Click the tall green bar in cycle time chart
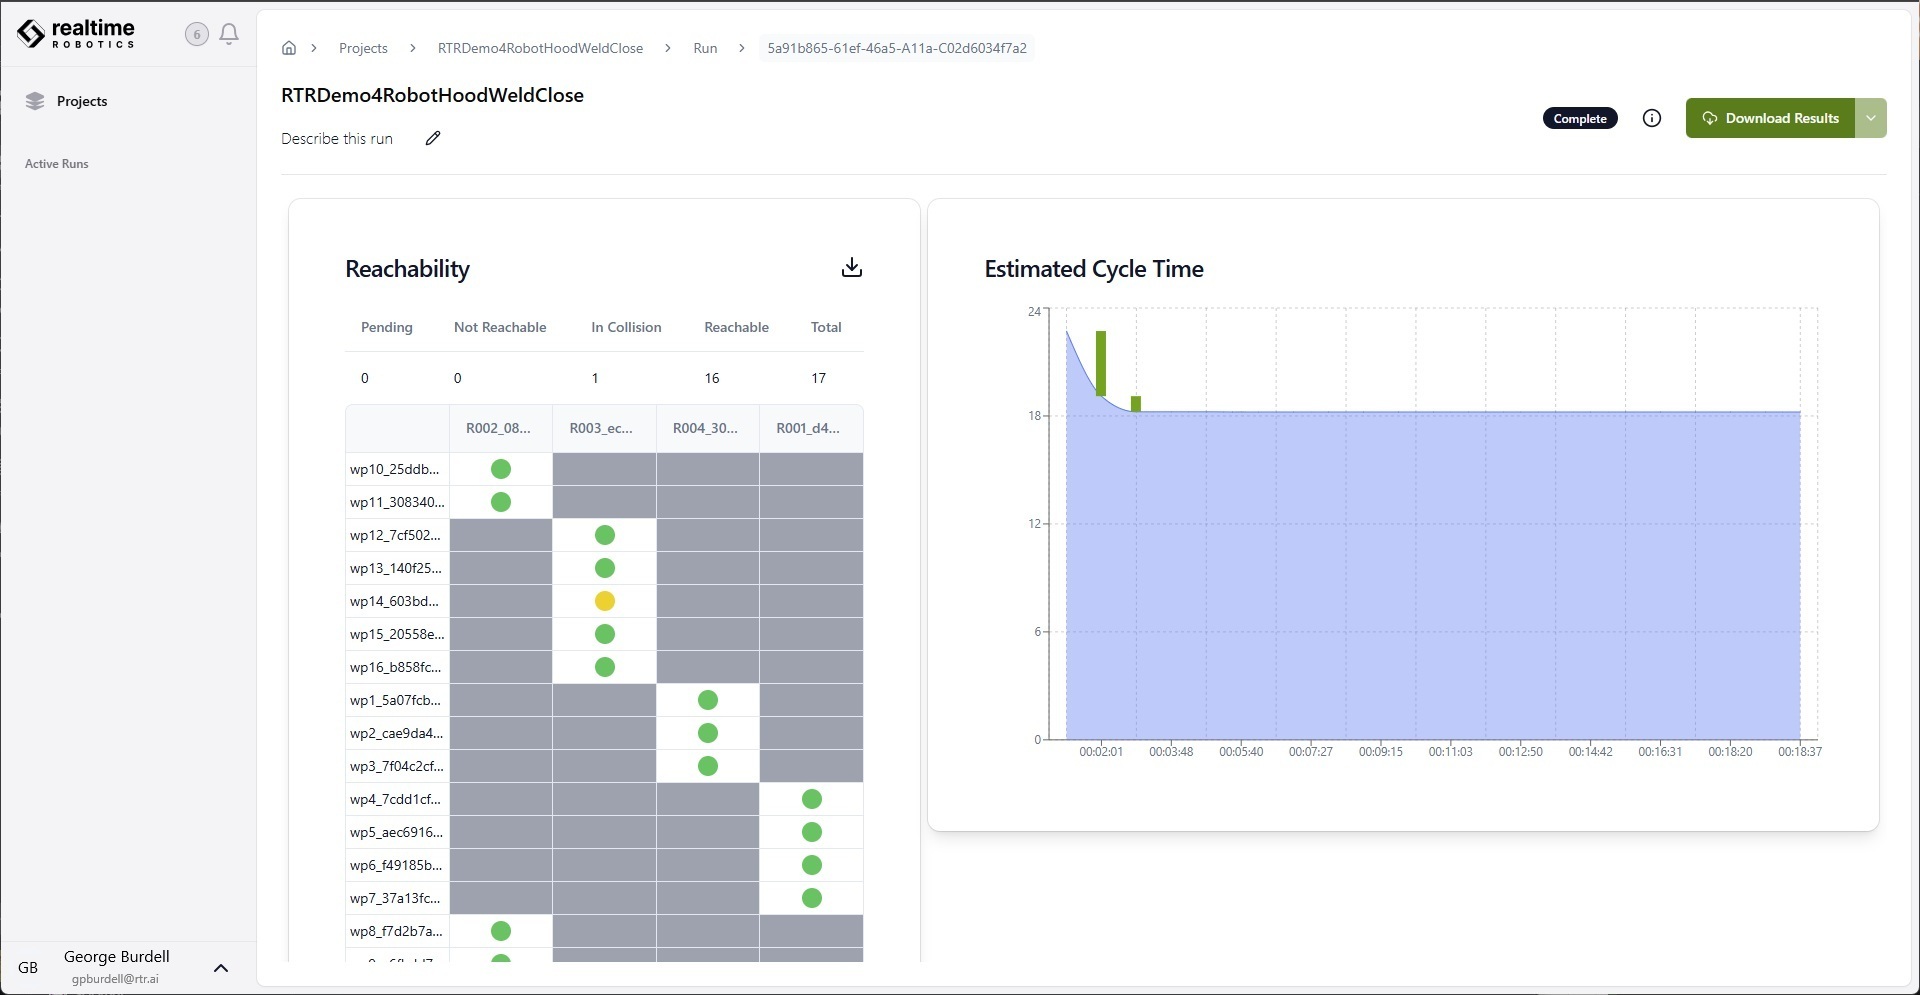This screenshot has height=995, width=1920. [1101, 363]
